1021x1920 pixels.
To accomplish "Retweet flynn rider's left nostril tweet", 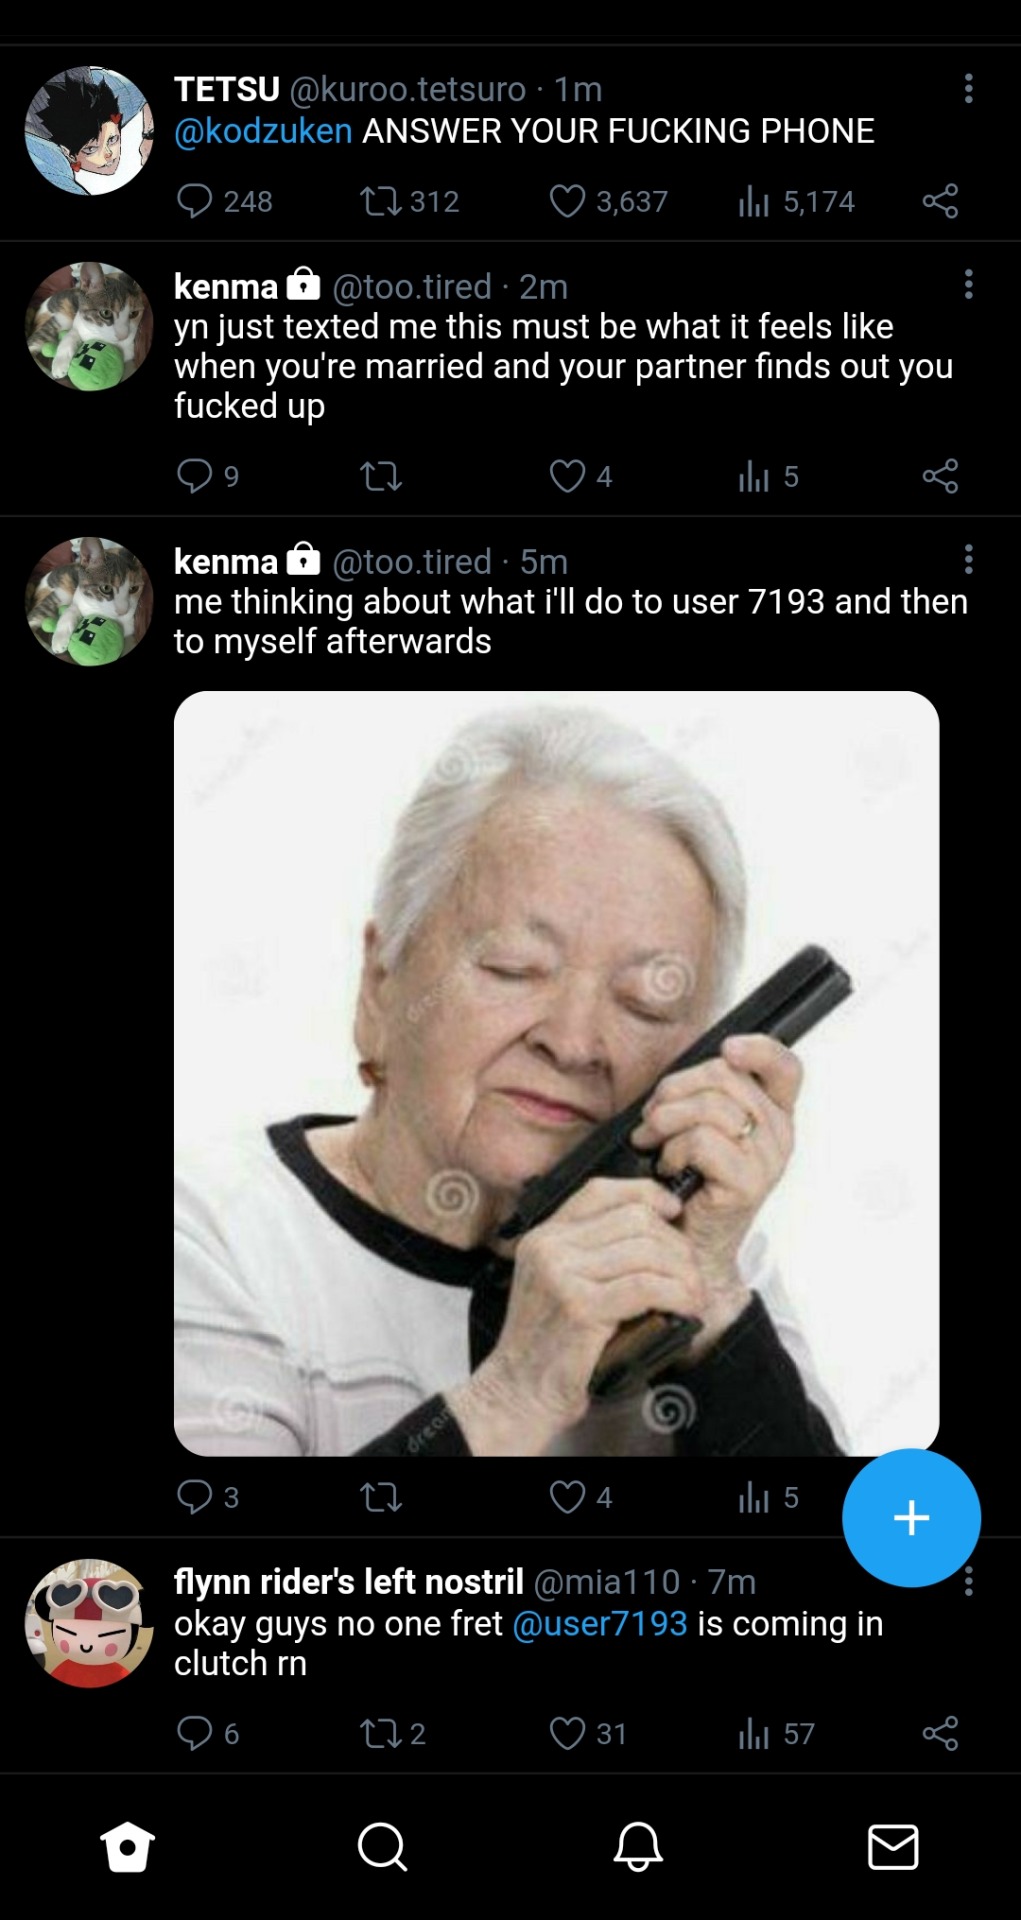I will pos(381,1733).
